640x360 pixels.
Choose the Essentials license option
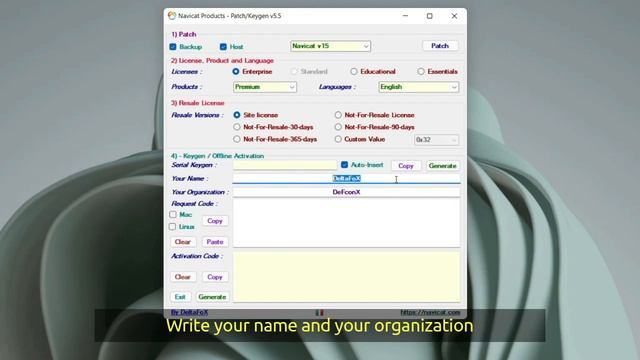pos(421,71)
